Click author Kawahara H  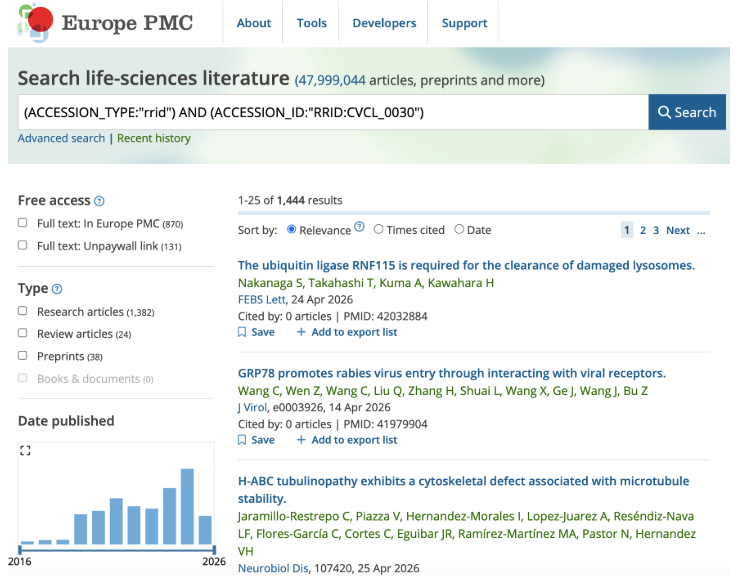460,283
